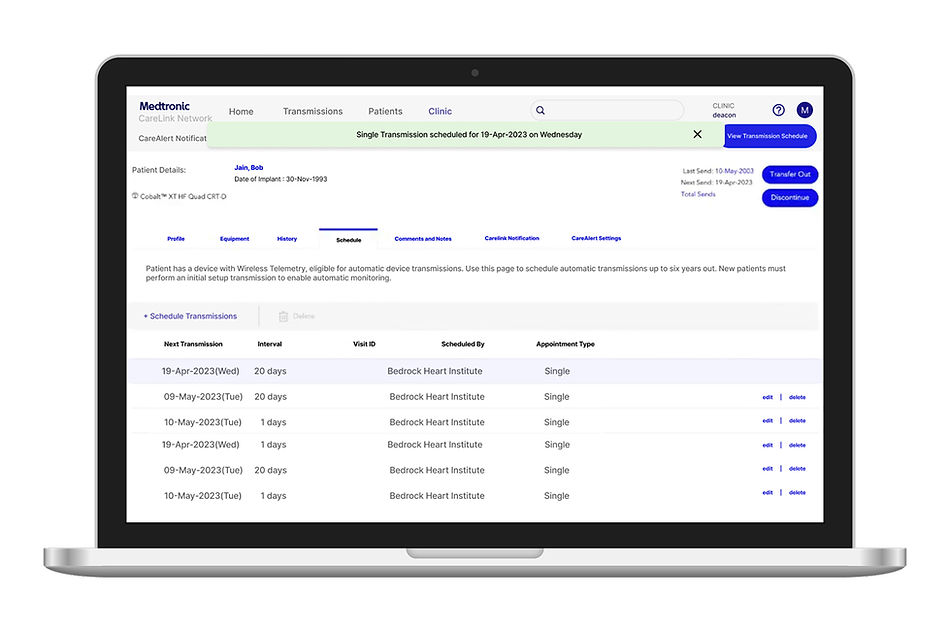Click 1 days in the 19-Apr-2023 row
This screenshot has height=631, width=950.
point(273,445)
